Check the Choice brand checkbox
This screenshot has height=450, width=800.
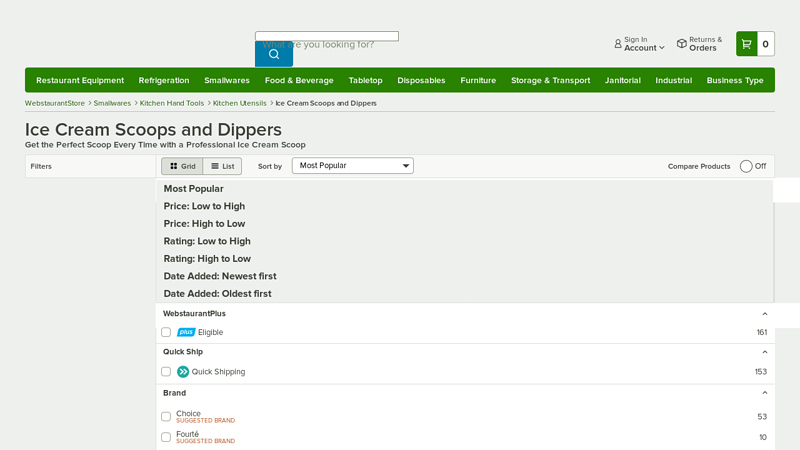point(166,417)
